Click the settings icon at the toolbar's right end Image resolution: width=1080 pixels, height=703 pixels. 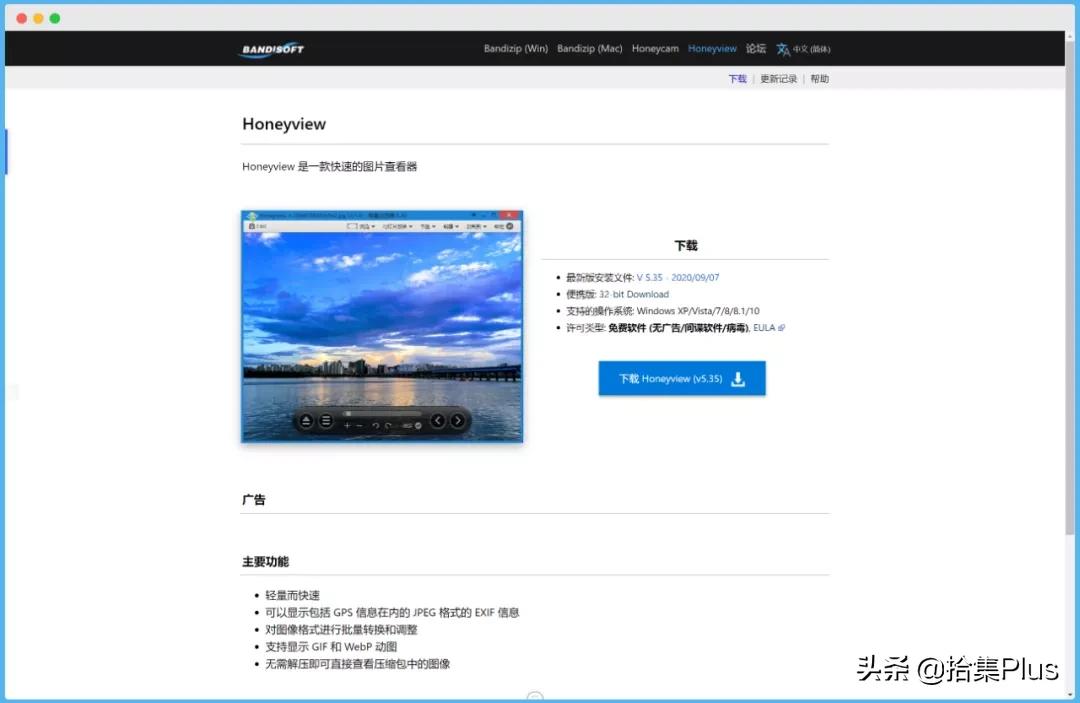(x=508, y=228)
